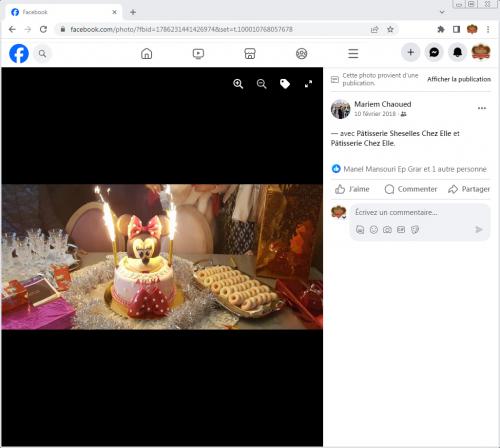Image resolution: width=500 pixels, height=448 pixels.
Task: Click the audience friends icon
Action: [403, 114]
